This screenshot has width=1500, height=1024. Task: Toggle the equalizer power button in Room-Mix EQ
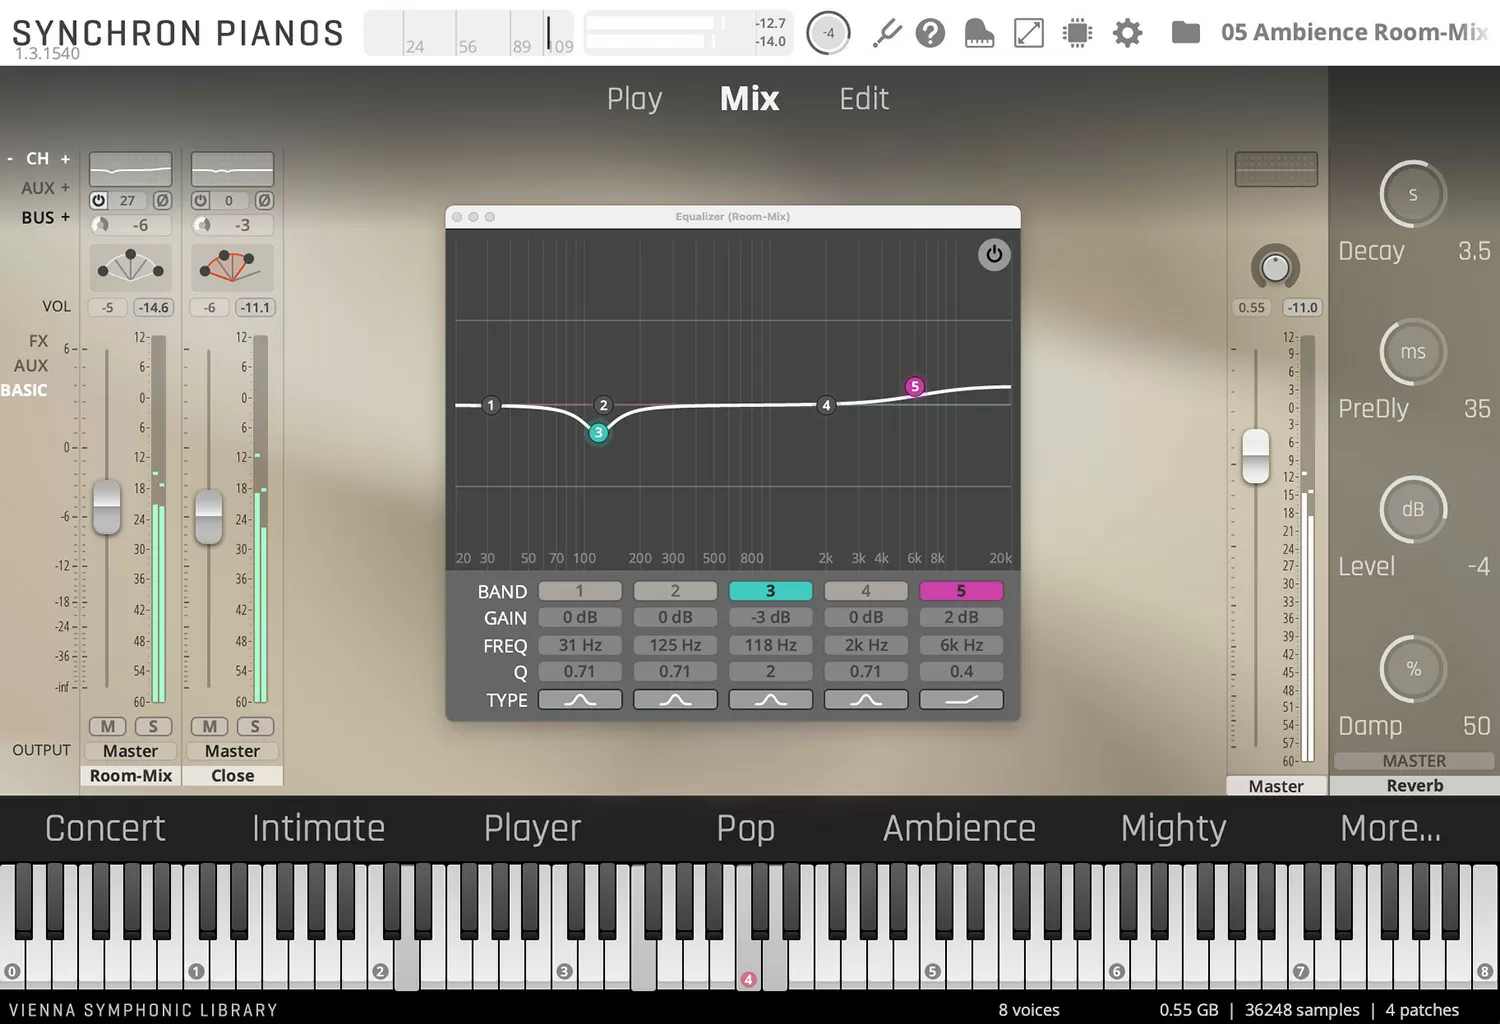pos(994,254)
